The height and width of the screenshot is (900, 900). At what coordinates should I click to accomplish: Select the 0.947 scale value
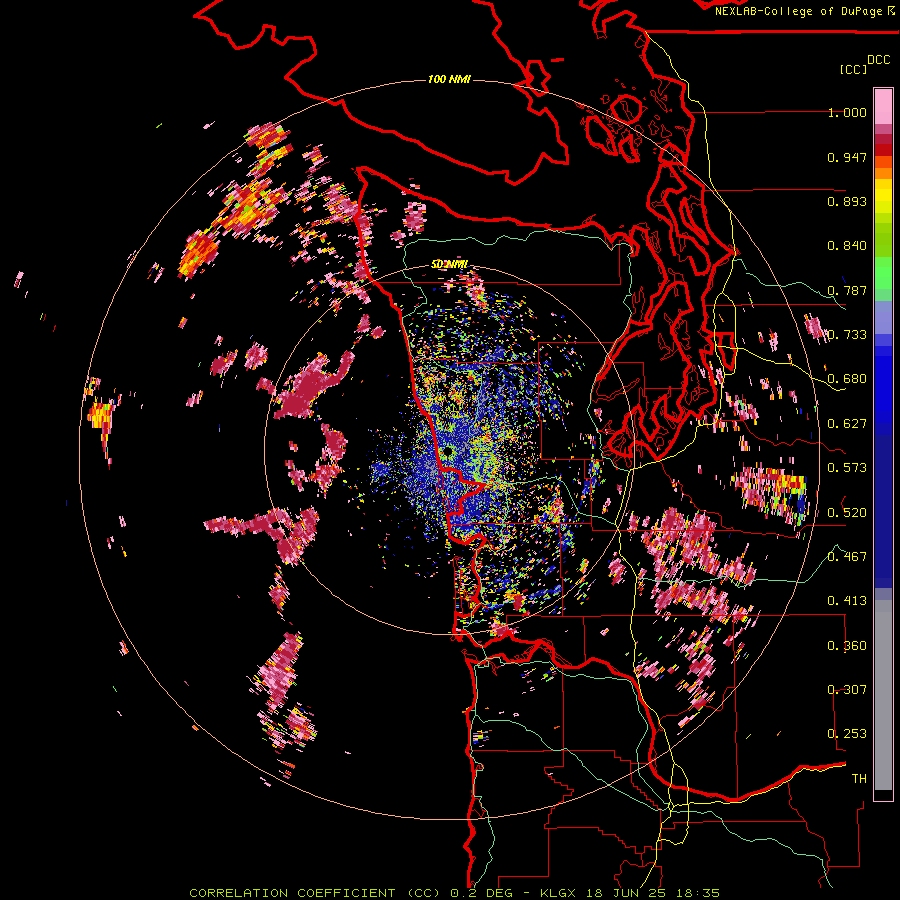pos(847,157)
